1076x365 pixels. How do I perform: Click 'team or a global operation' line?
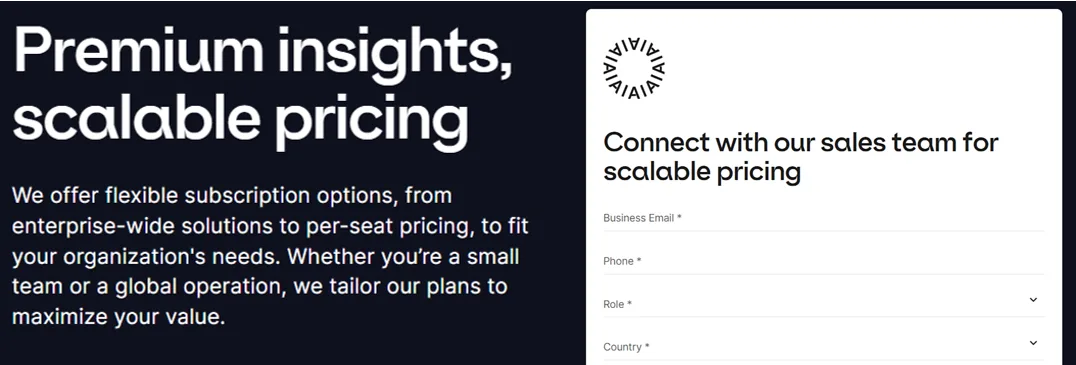click(148, 287)
